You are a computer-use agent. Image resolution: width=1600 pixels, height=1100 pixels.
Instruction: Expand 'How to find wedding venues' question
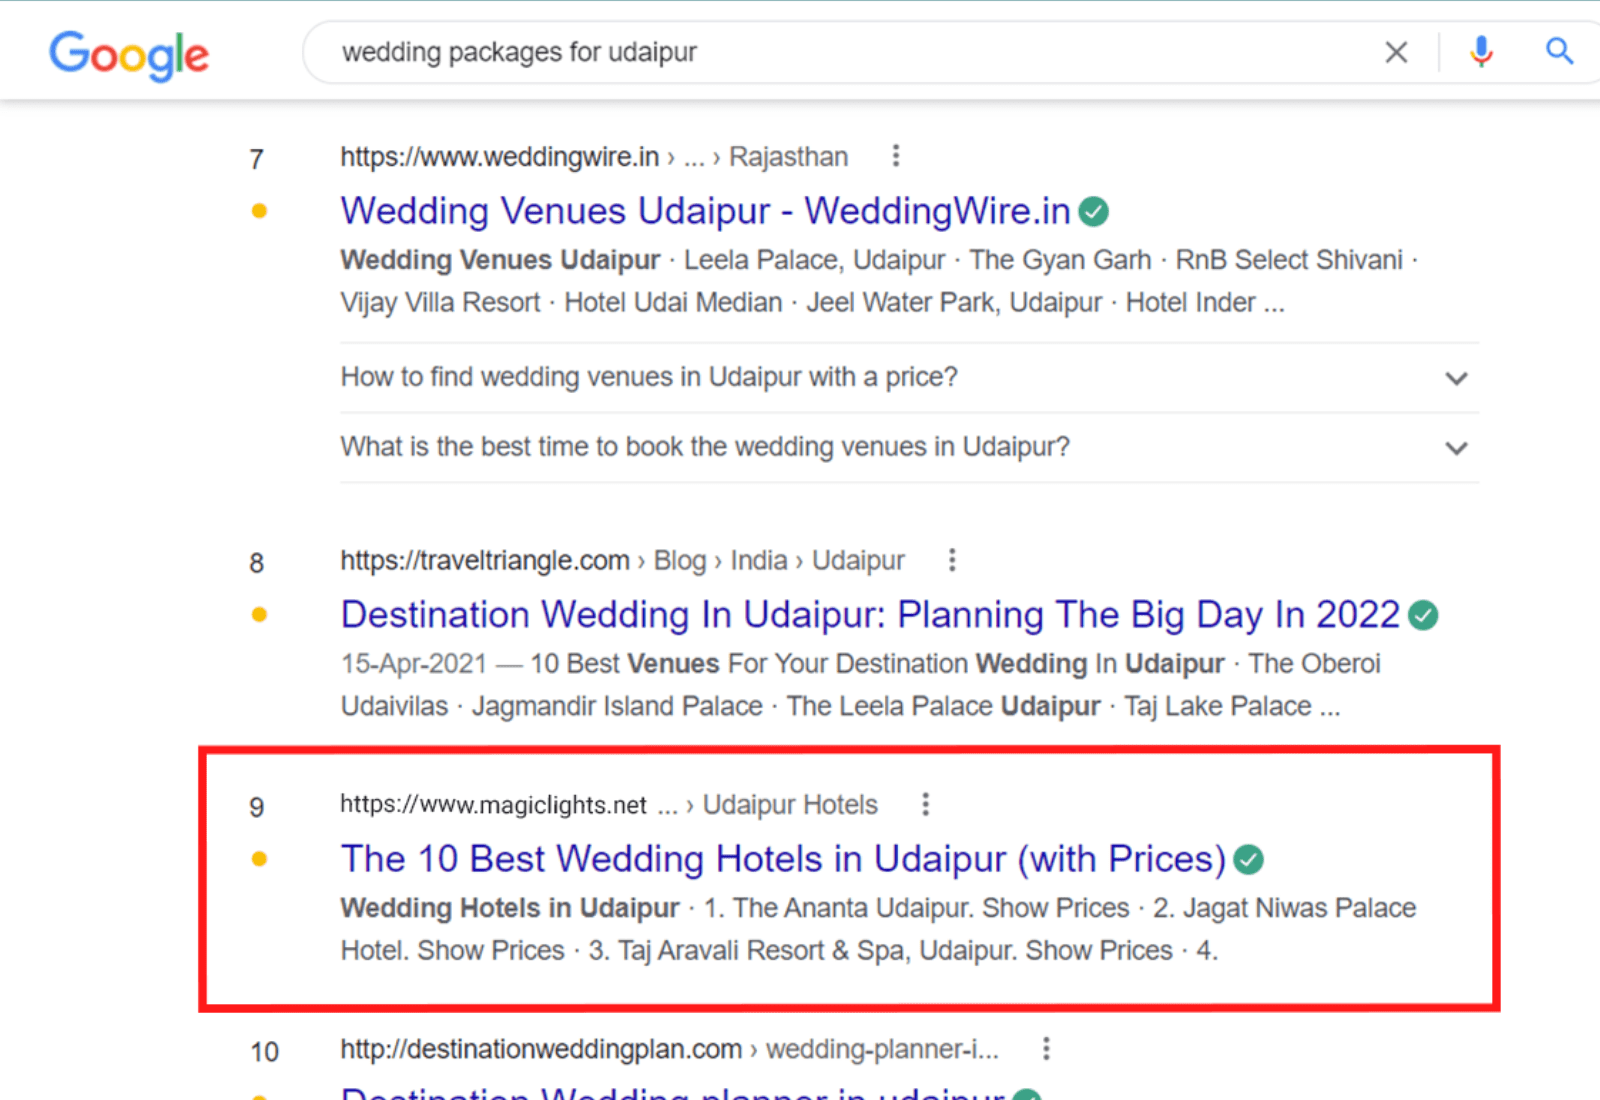[1456, 378]
